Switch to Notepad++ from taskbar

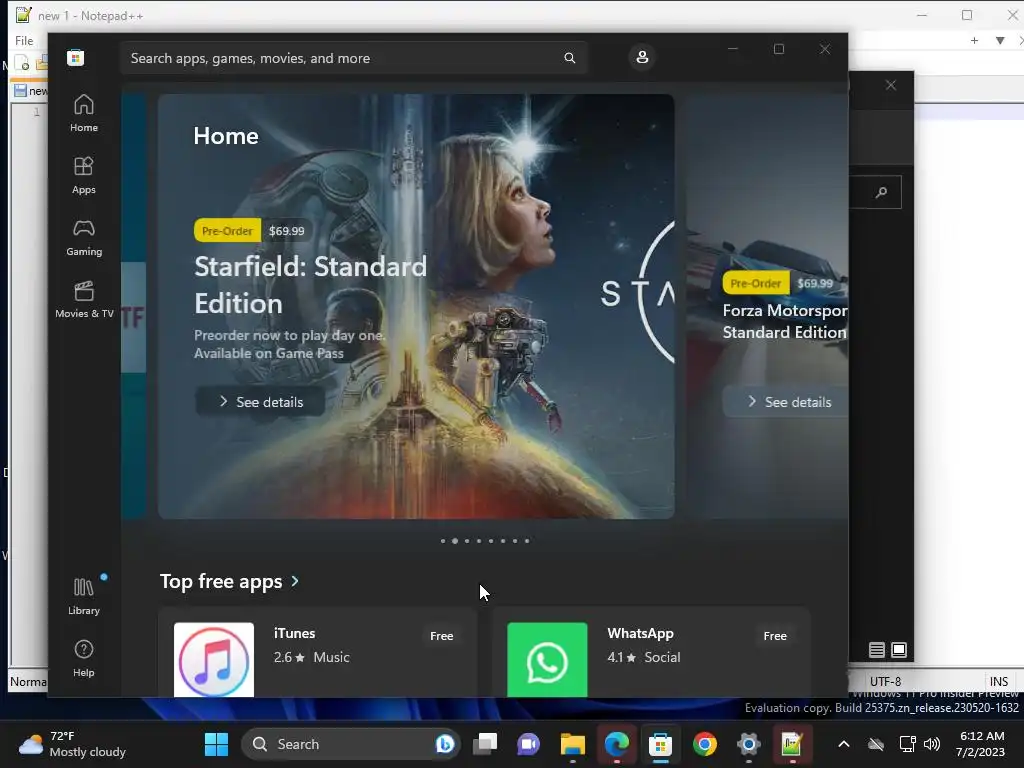point(792,744)
